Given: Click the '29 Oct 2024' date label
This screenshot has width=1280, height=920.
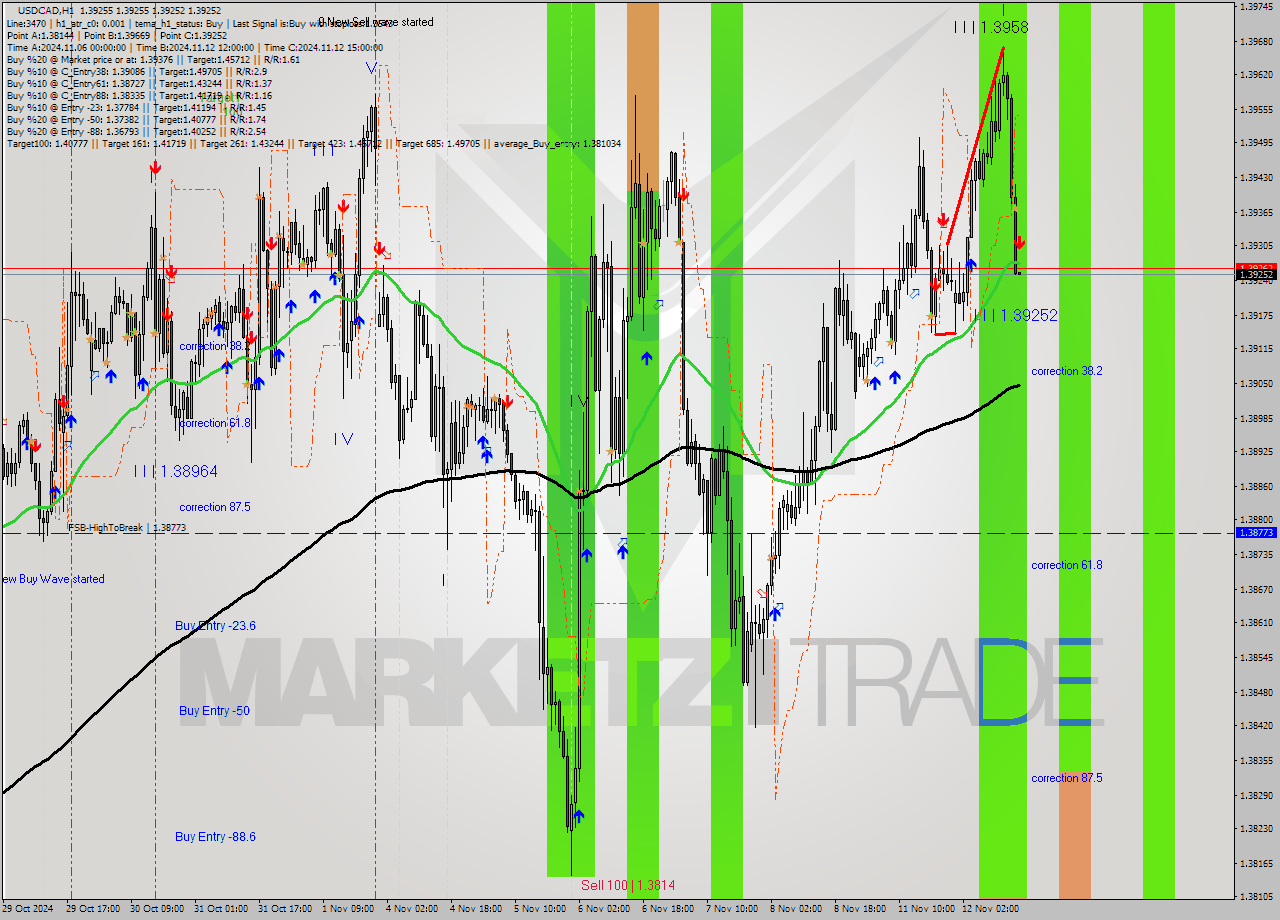Looking at the screenshot, I should point(27,909).
